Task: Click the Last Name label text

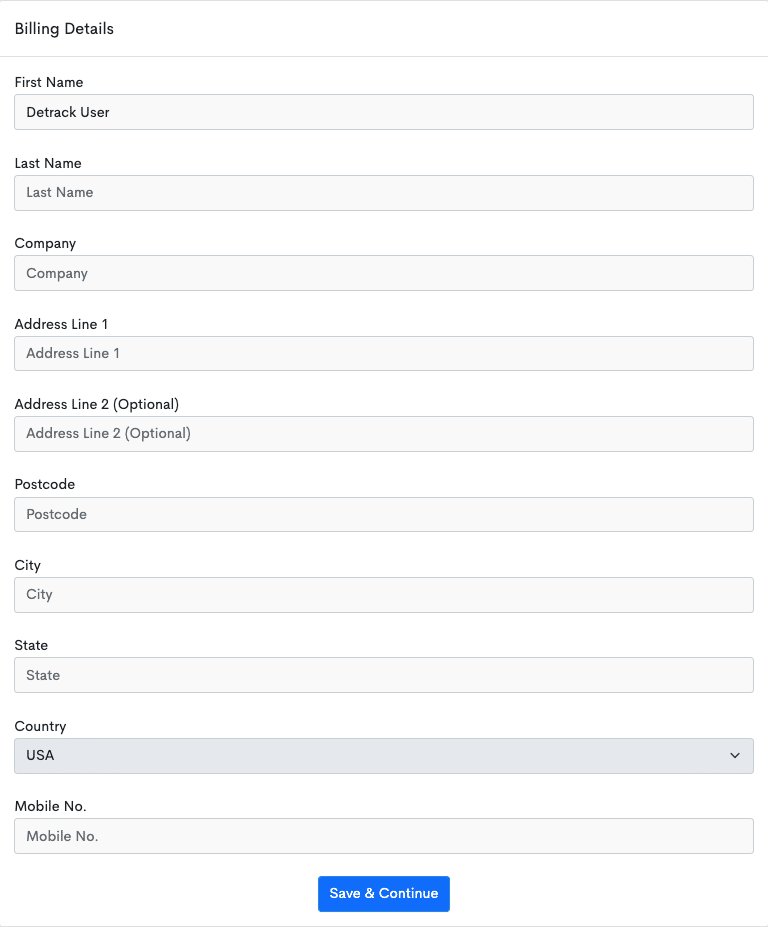Action: point(48,163)
